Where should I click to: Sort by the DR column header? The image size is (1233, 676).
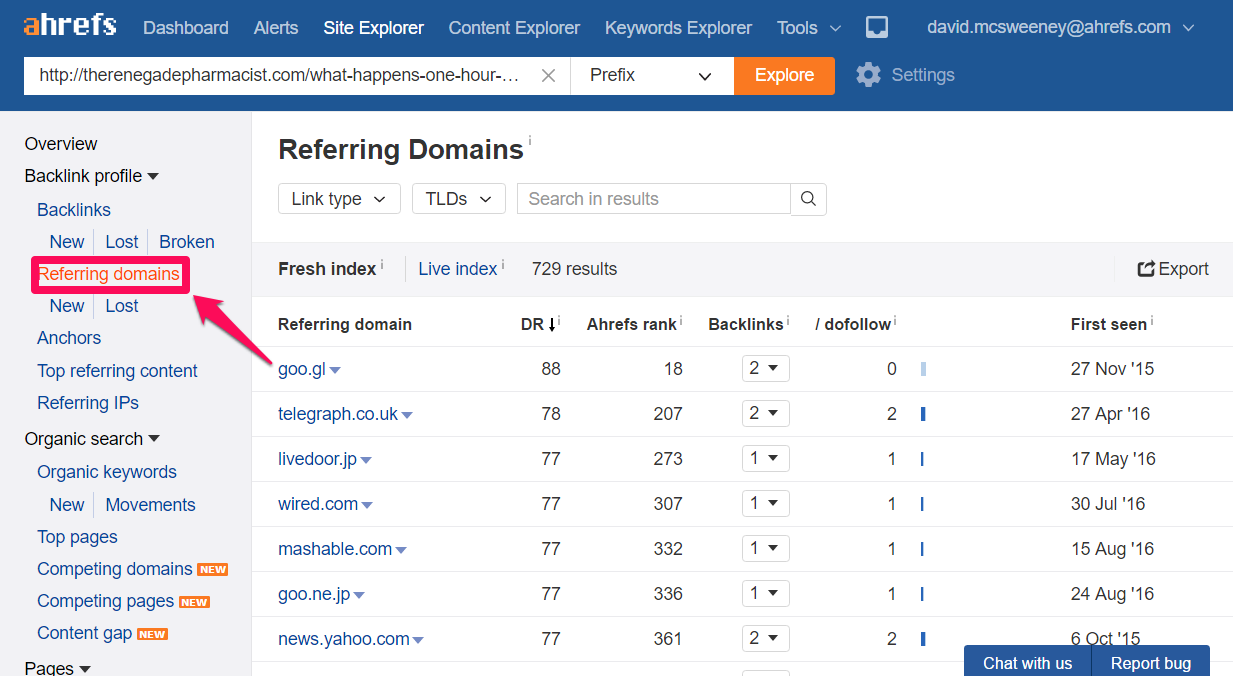[538, 324]
